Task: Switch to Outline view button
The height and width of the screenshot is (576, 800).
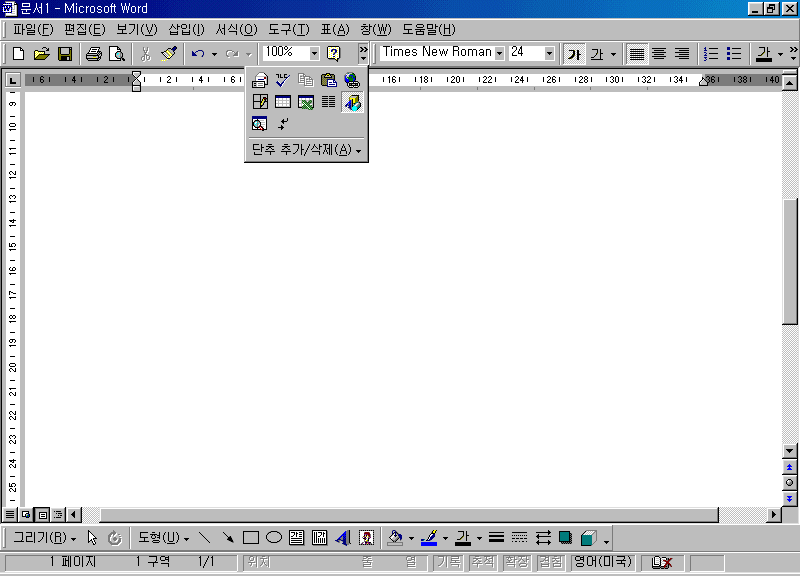Action: (x=58, y=514)
